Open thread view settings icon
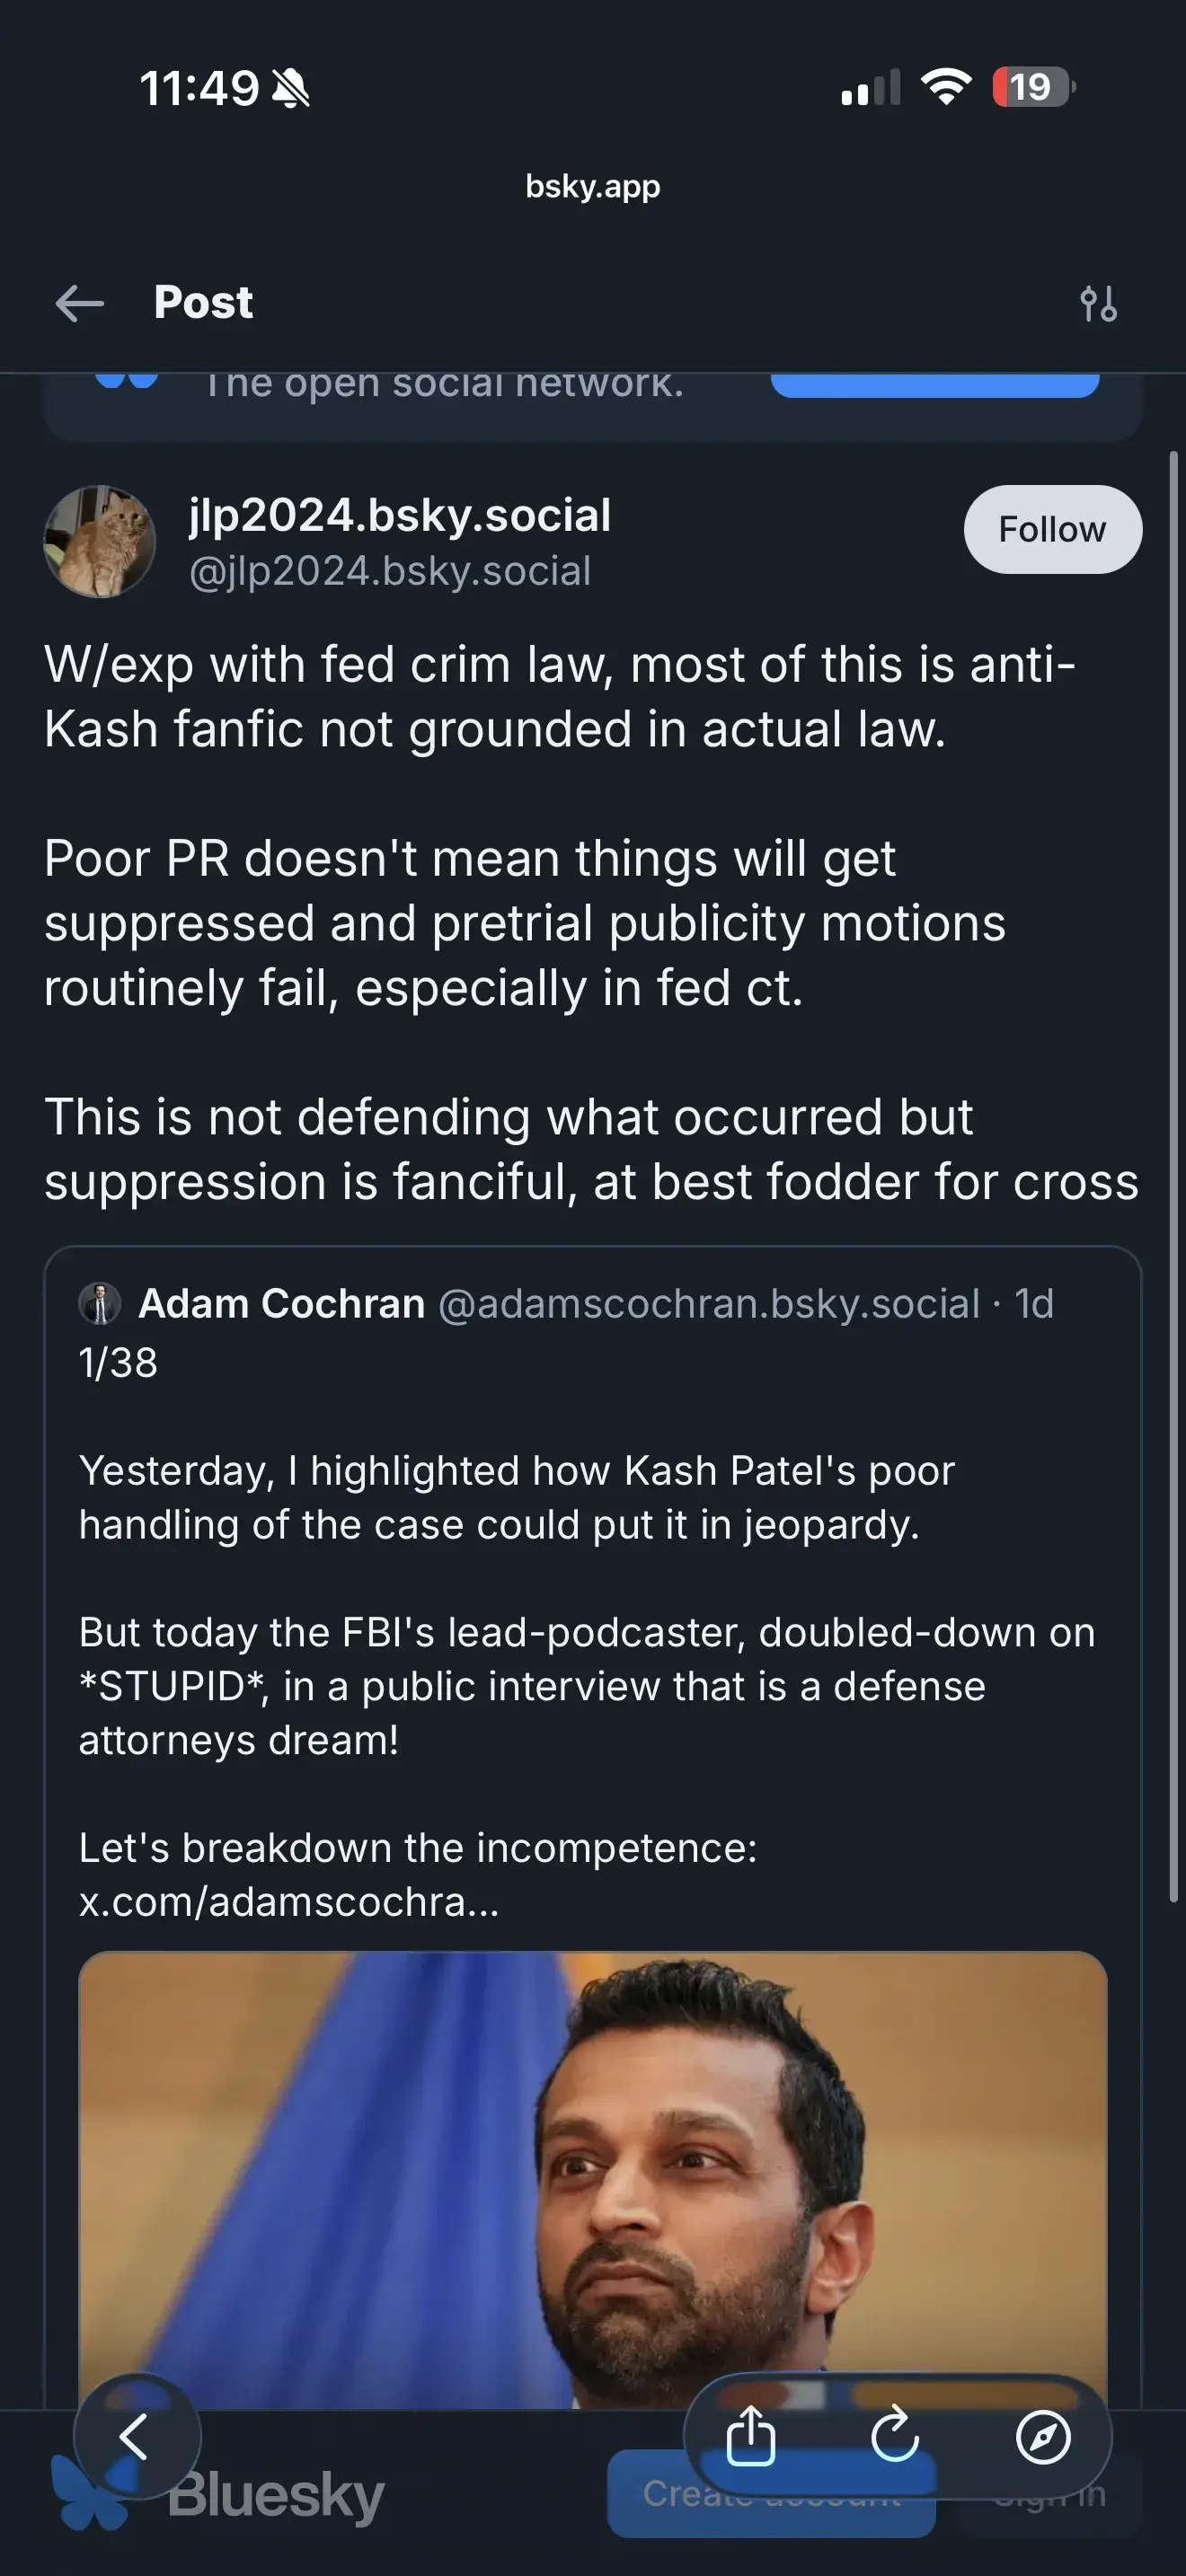The height and width of the screenshot is (2576, 1186). 1098,303
